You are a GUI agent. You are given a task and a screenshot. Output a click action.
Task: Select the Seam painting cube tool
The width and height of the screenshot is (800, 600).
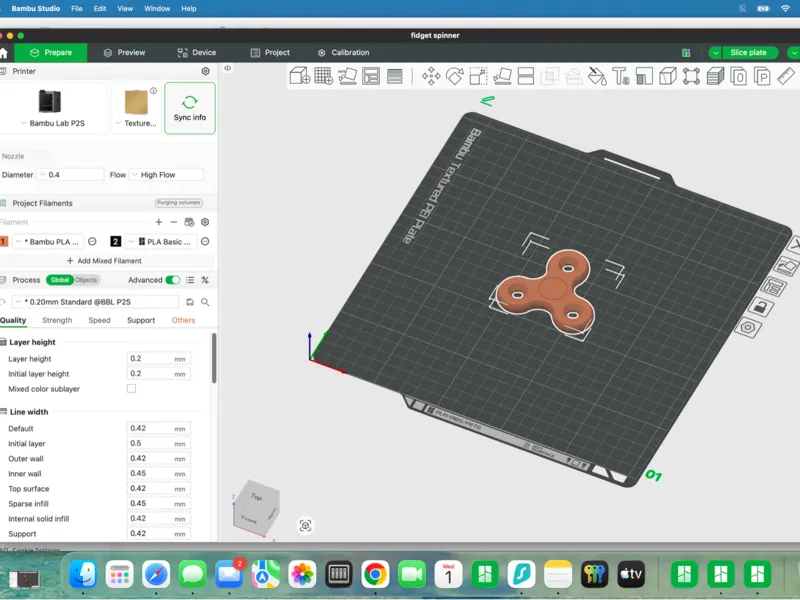[667, 76]
